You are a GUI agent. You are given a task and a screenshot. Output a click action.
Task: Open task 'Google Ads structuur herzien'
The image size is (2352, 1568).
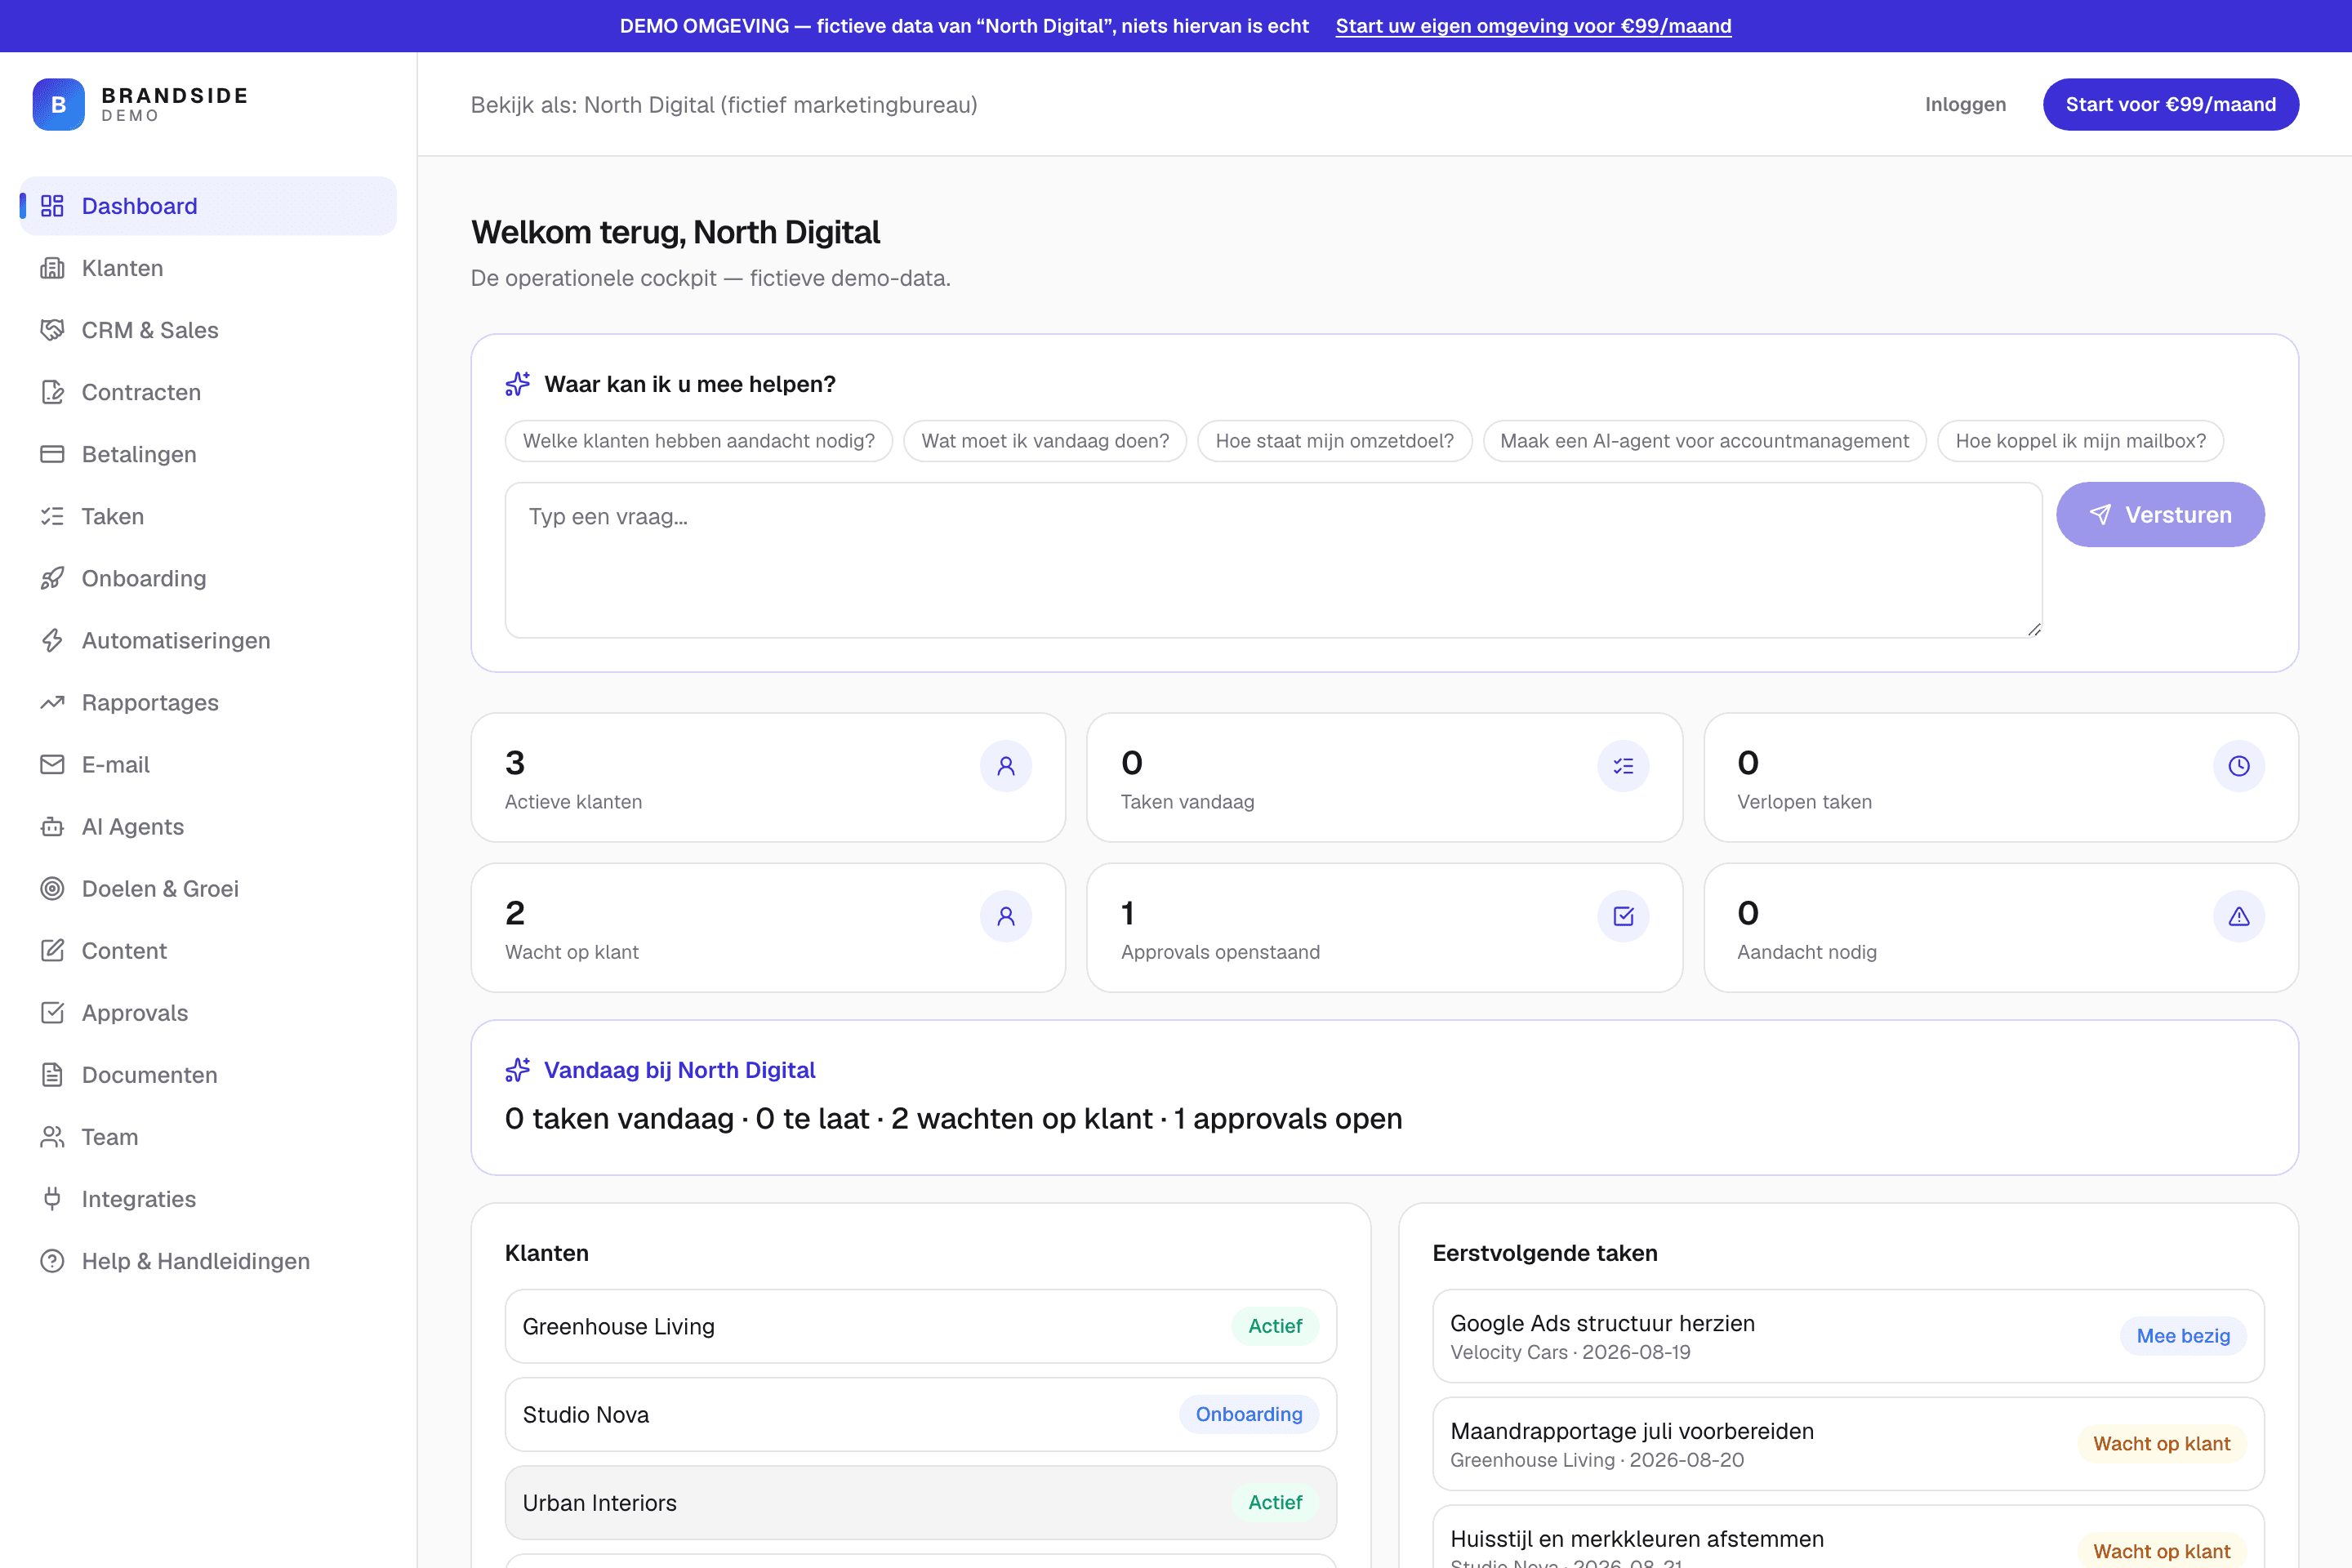(x=1848, y=1336)
